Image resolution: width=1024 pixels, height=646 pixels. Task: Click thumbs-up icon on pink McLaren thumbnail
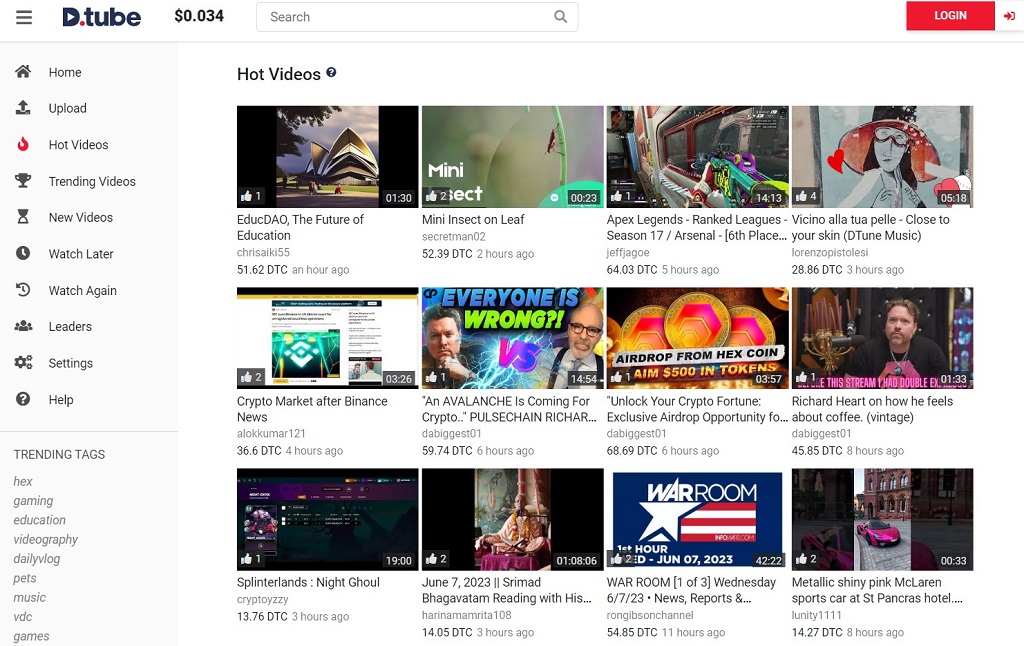801,558
